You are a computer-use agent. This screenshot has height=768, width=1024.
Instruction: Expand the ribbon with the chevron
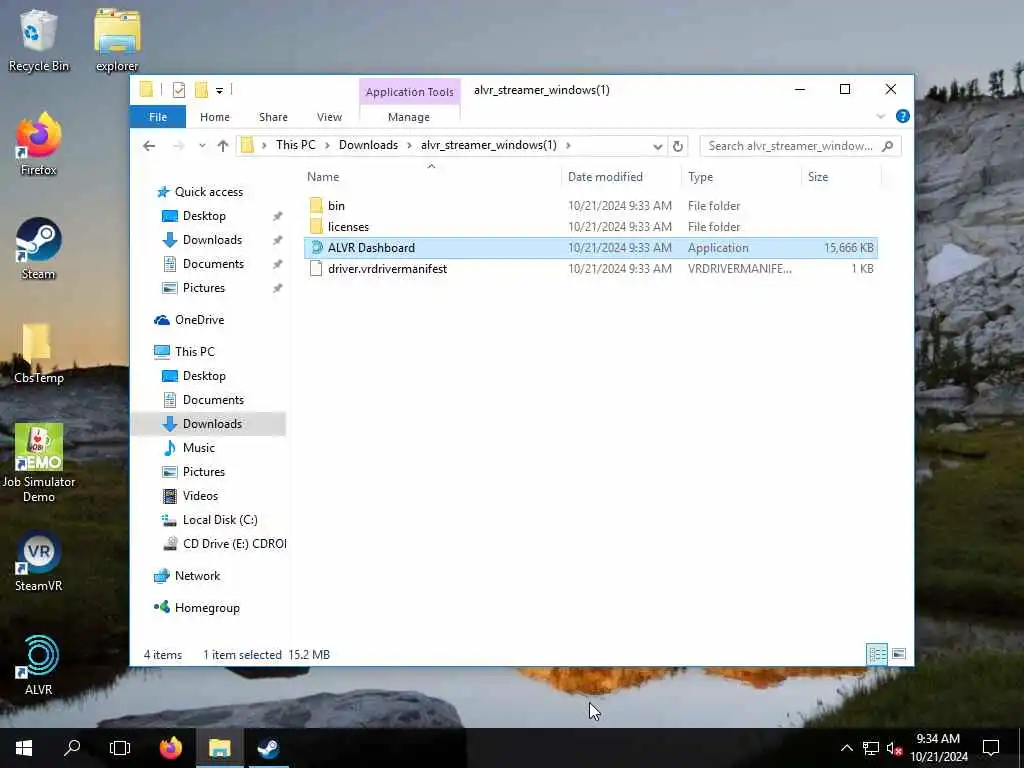click(880, 116)
